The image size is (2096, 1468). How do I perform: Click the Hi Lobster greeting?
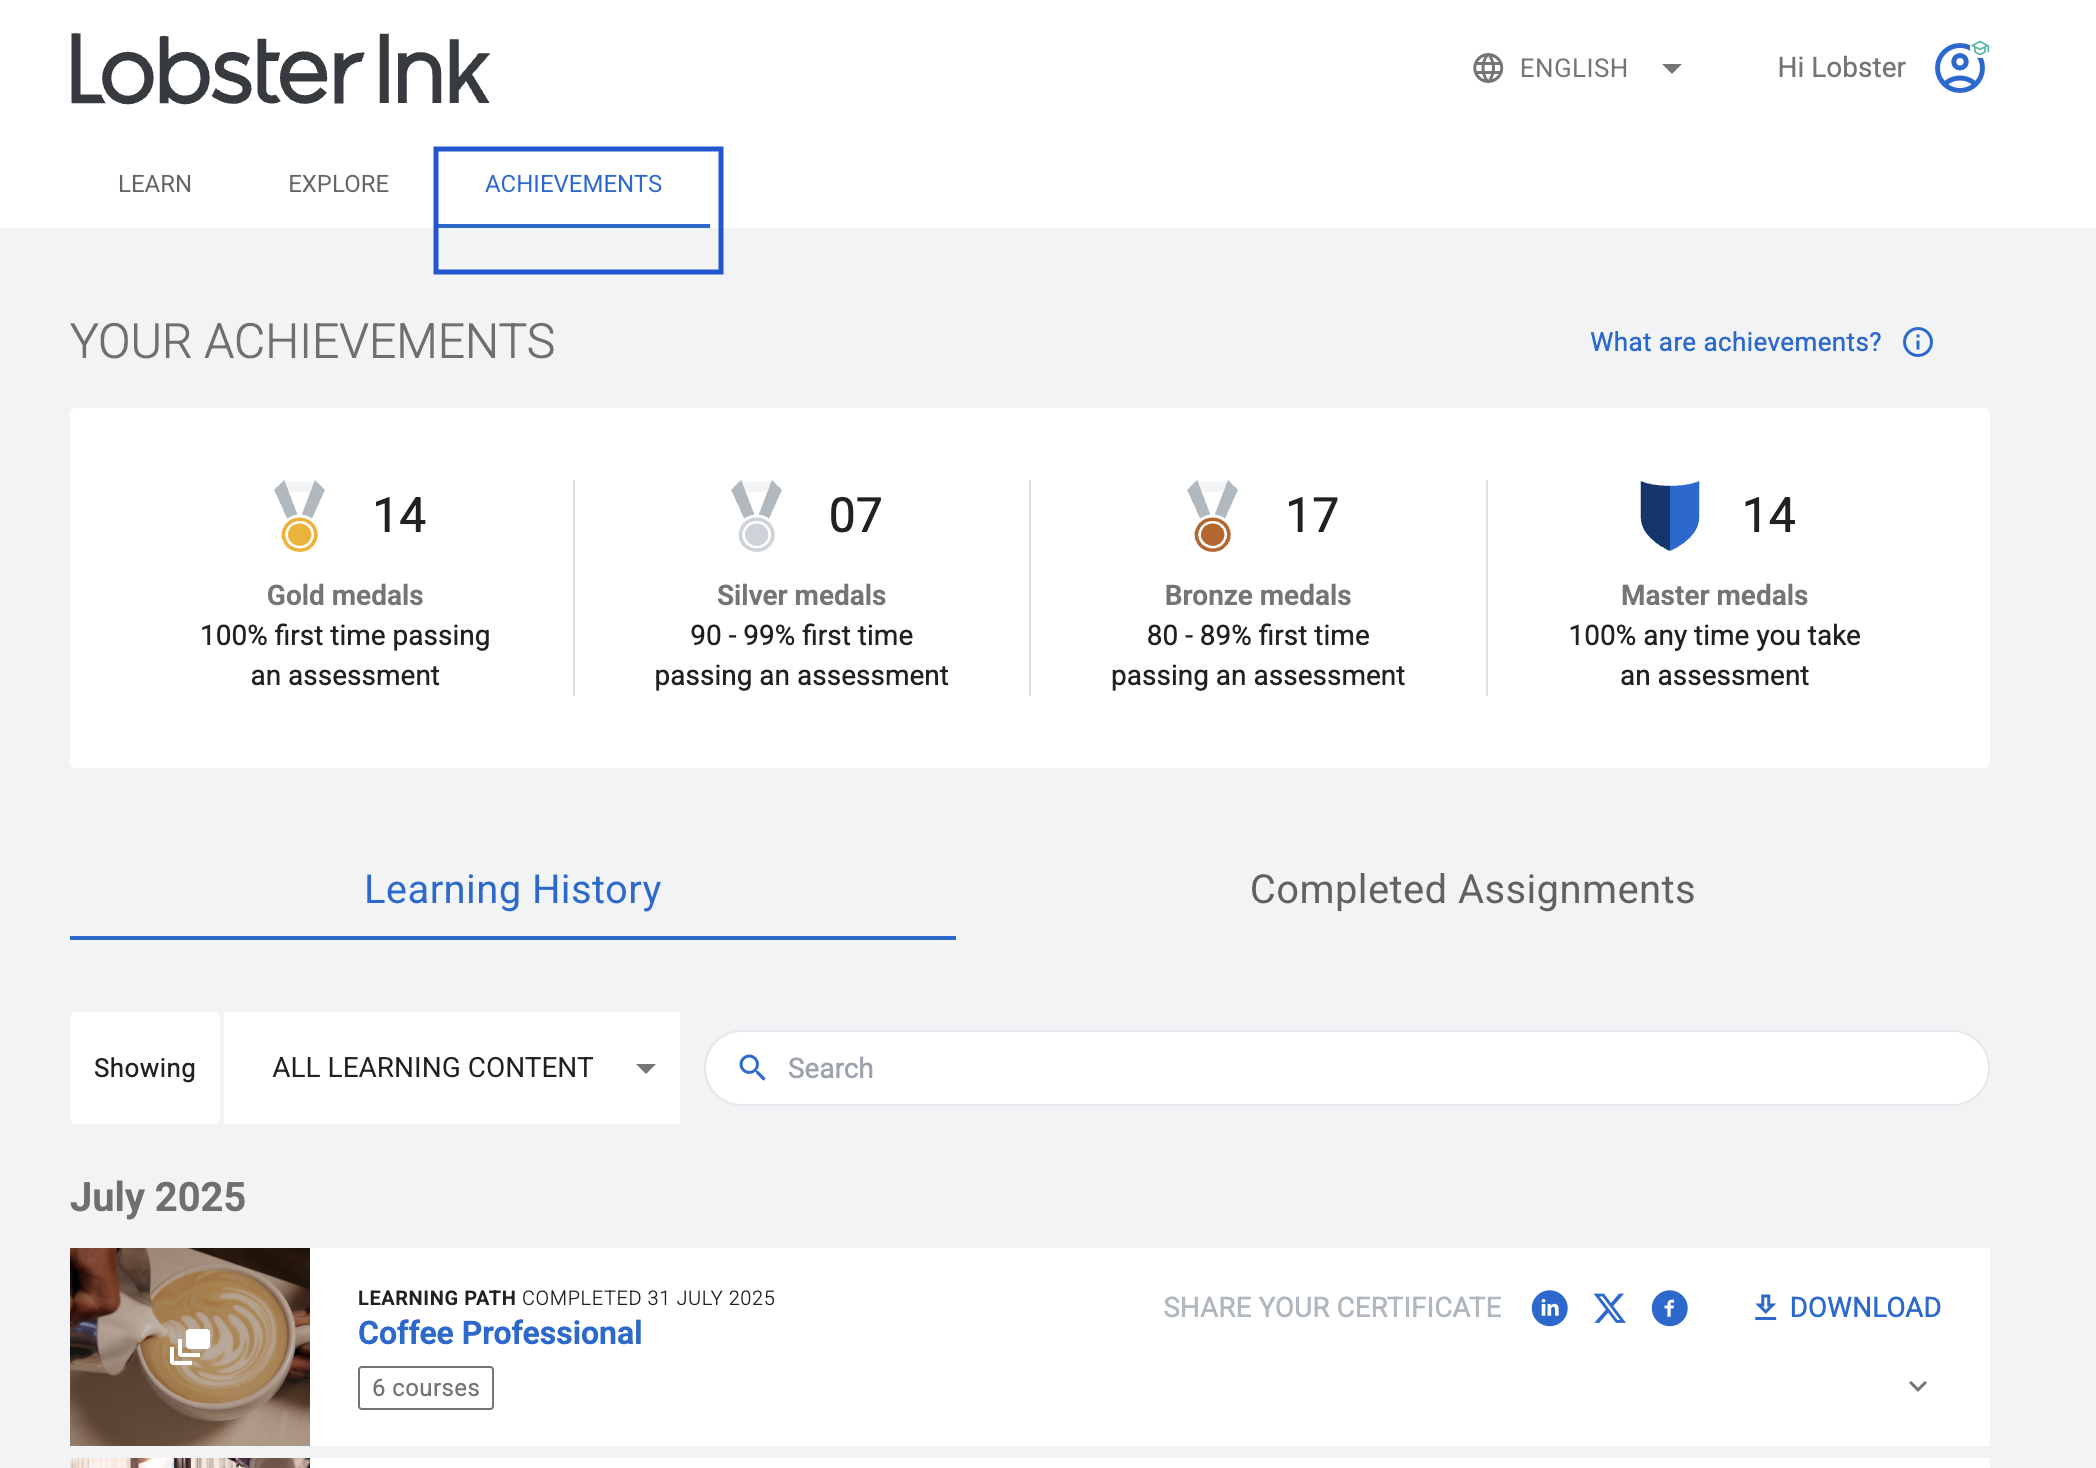pos(1841,68)
